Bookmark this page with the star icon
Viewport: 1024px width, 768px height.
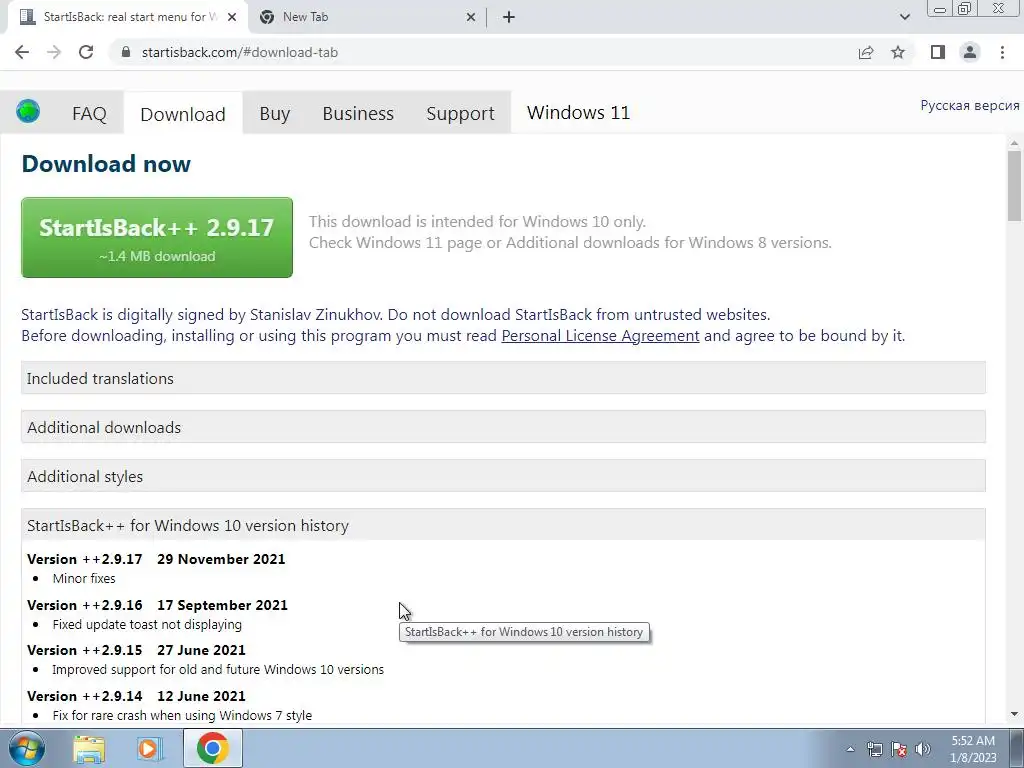point(898,52)
